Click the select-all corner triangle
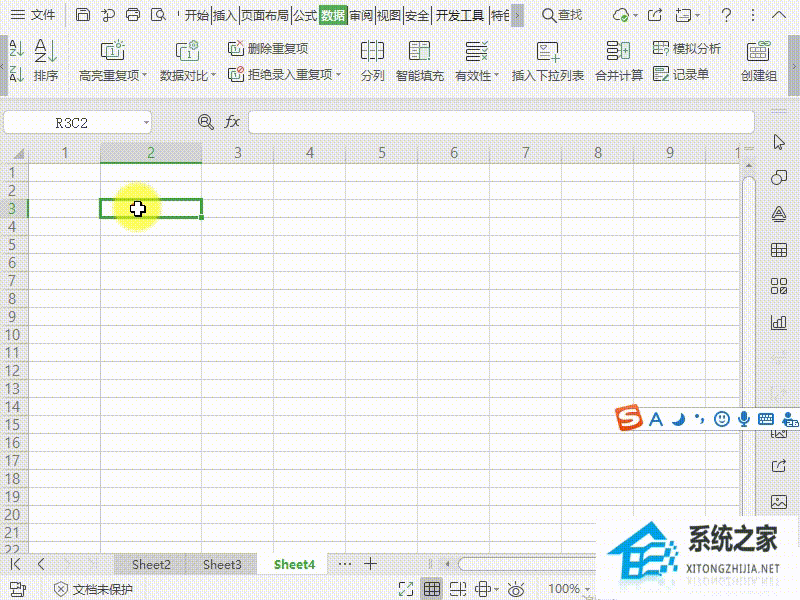 click(18, 154)
